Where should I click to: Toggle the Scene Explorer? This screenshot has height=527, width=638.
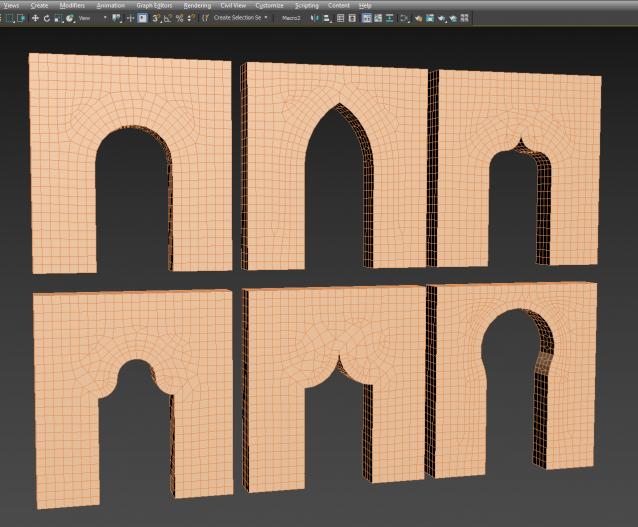coord(341,18)
